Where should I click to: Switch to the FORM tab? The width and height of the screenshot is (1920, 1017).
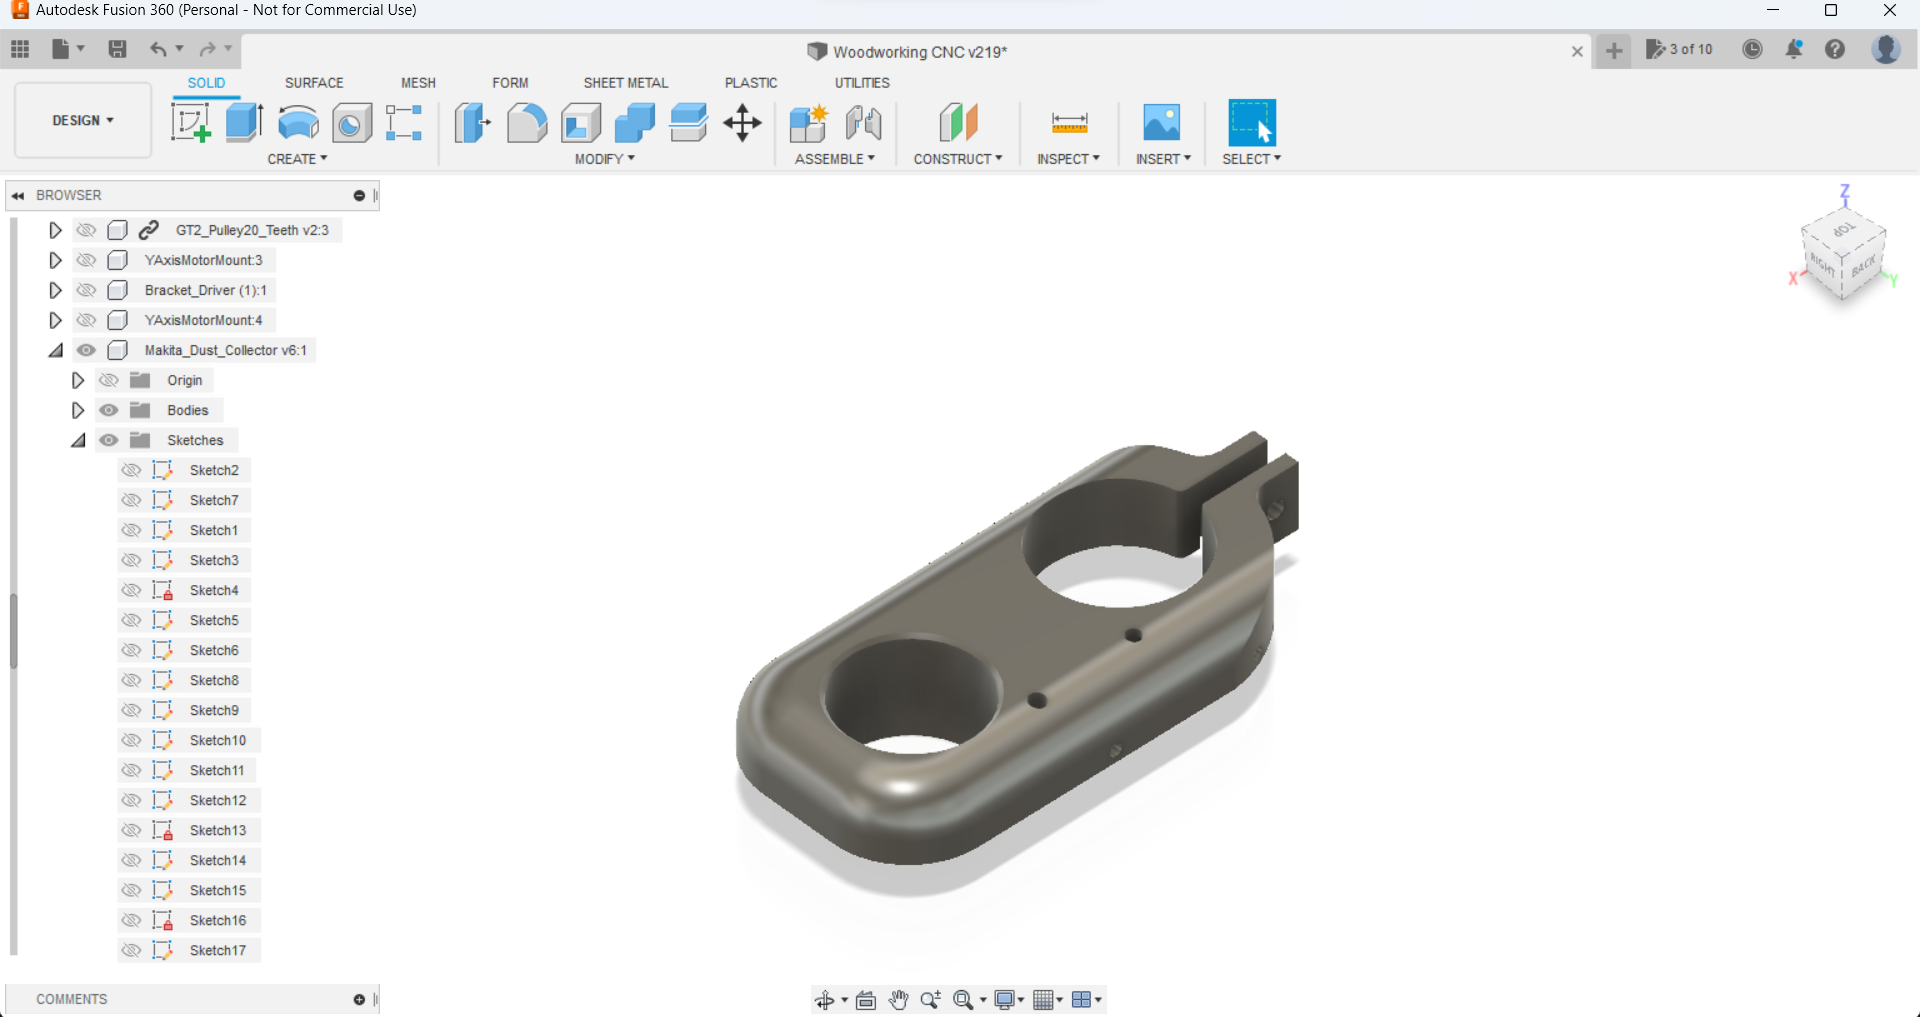click(x=510, y=83)
